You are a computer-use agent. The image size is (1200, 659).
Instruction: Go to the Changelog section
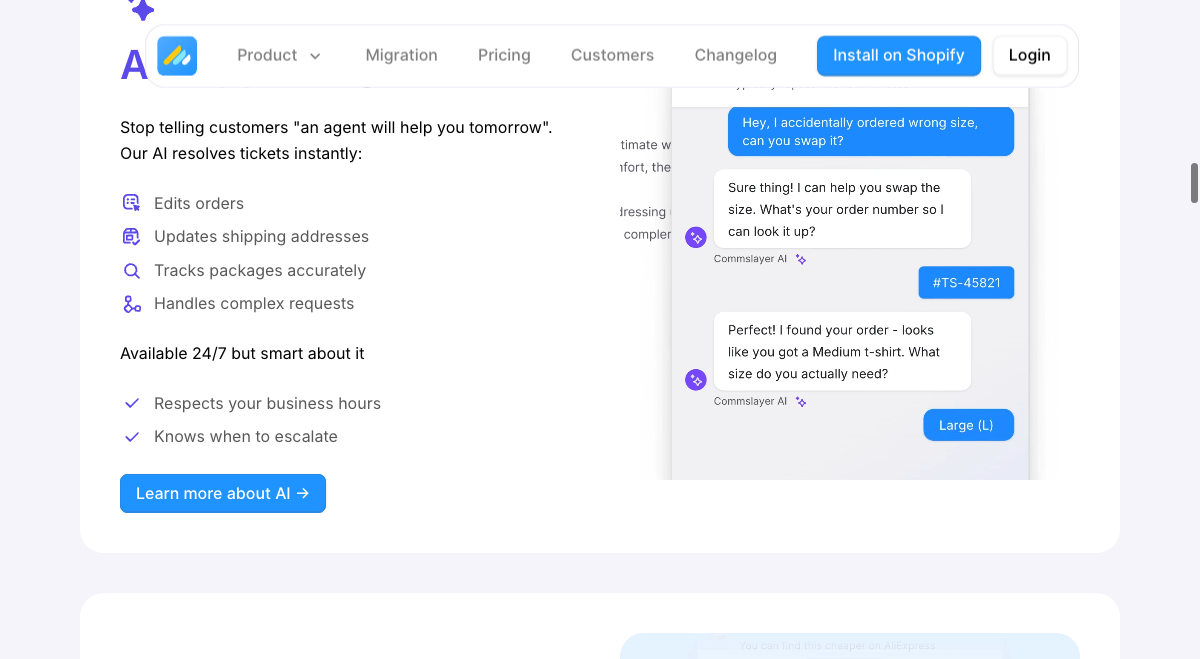pos(735,55)
